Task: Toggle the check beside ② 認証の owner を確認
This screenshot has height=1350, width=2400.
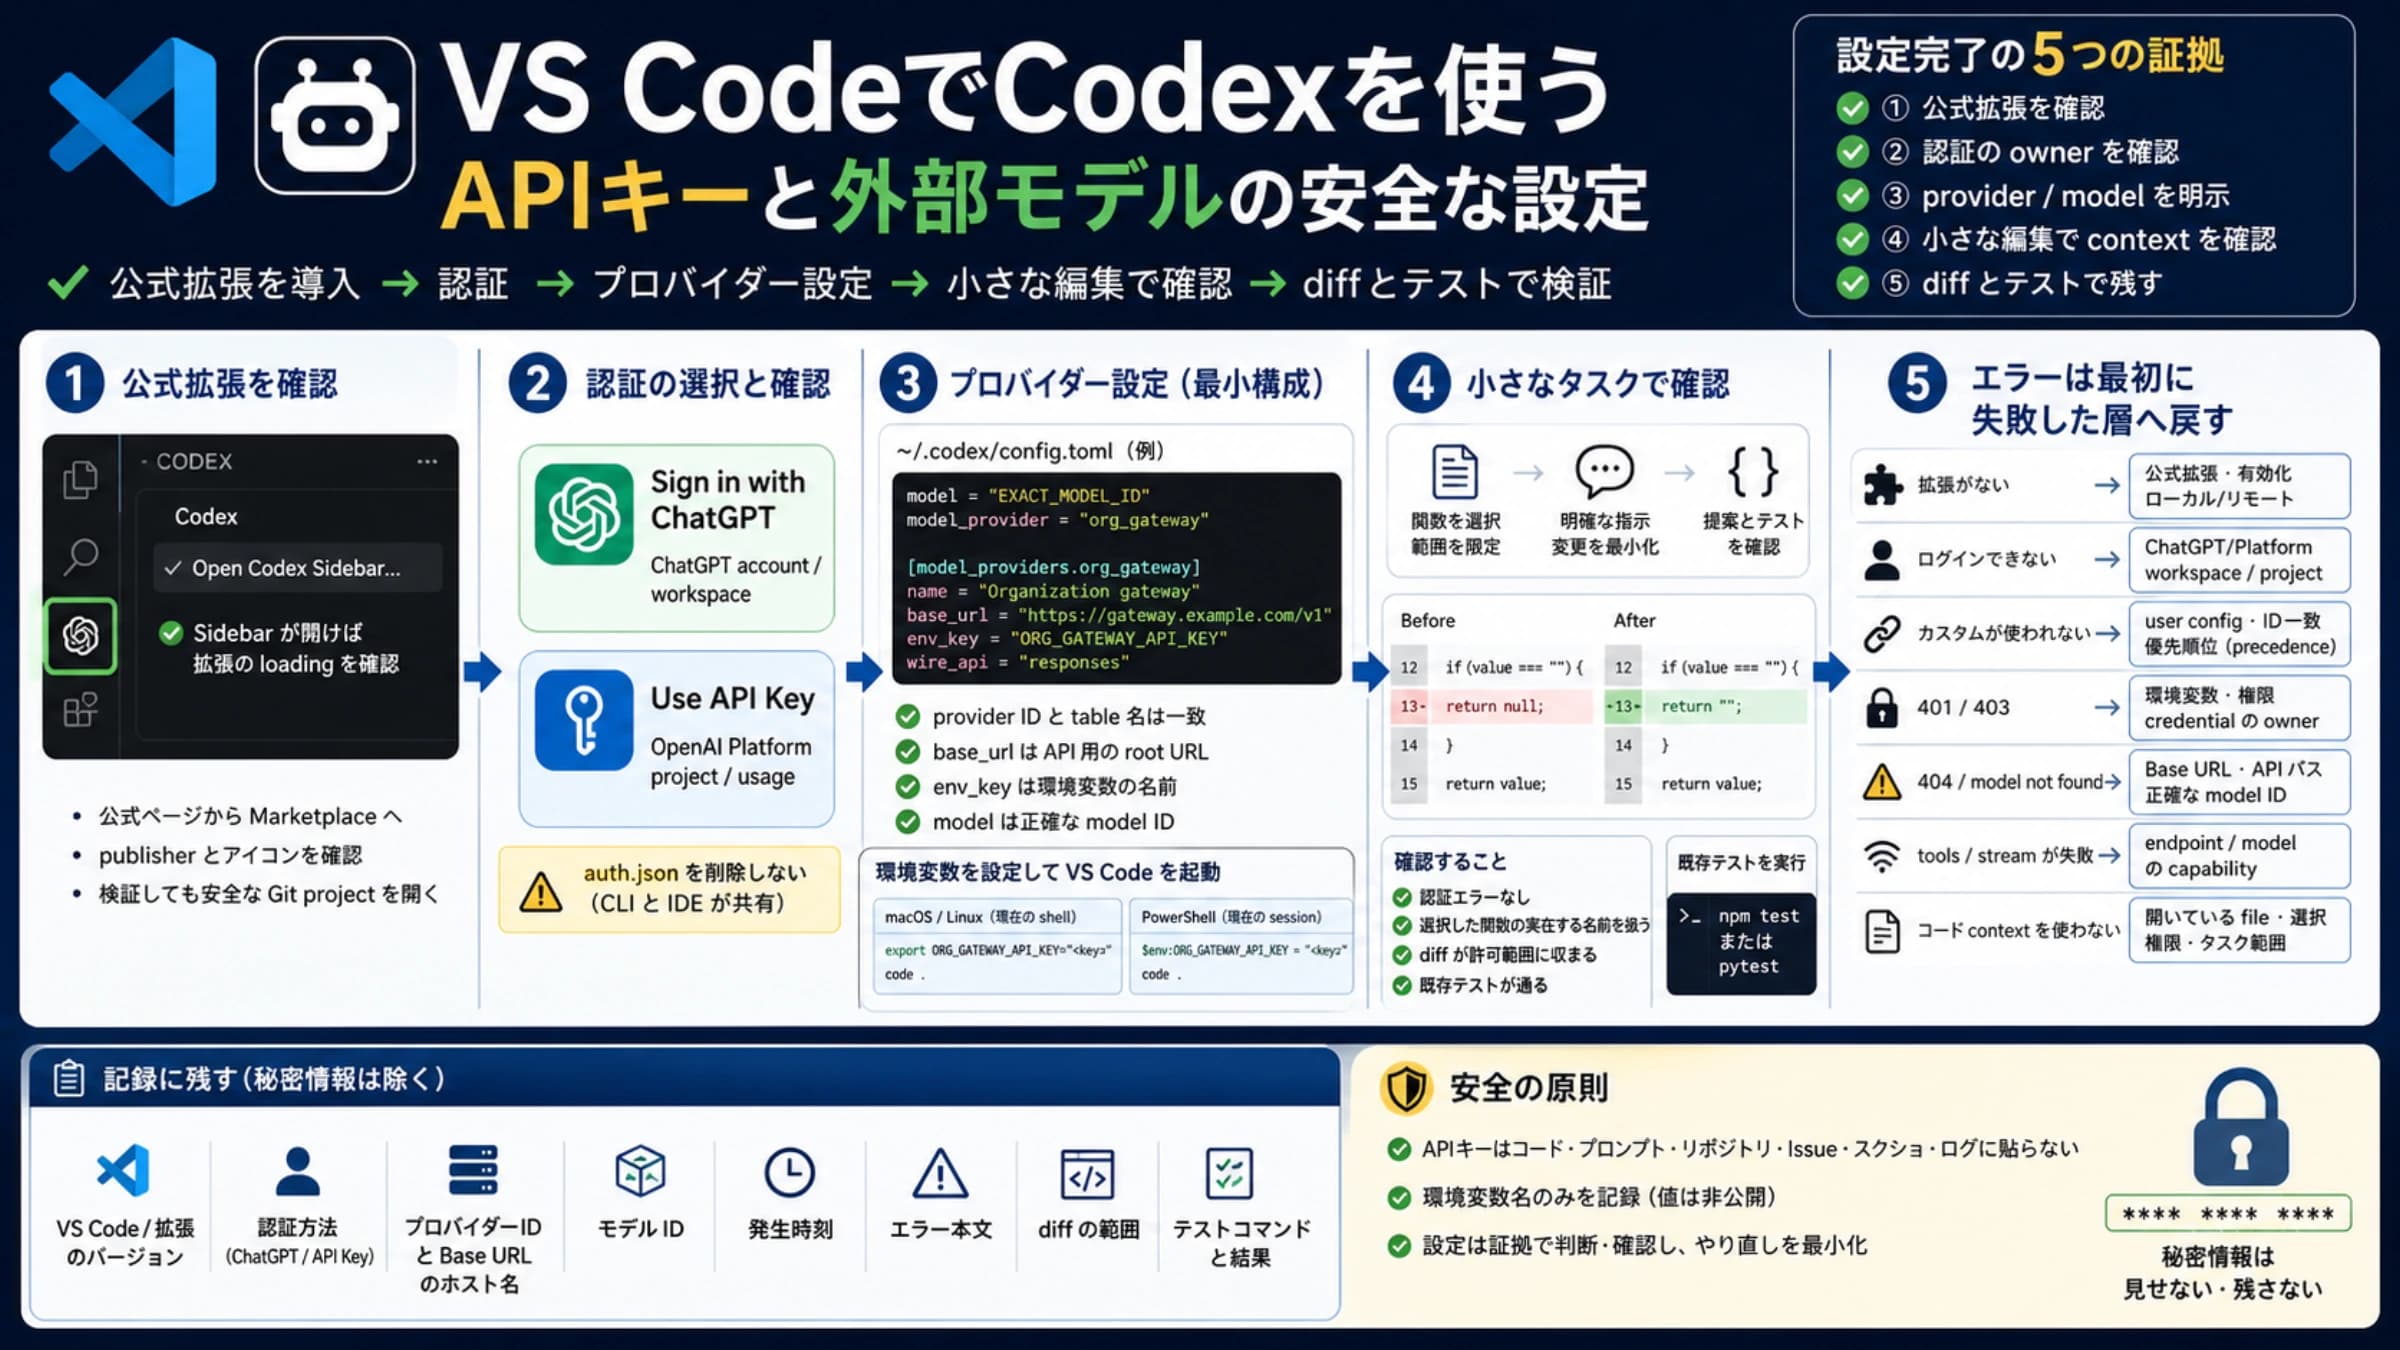Action: [1853, 152]
